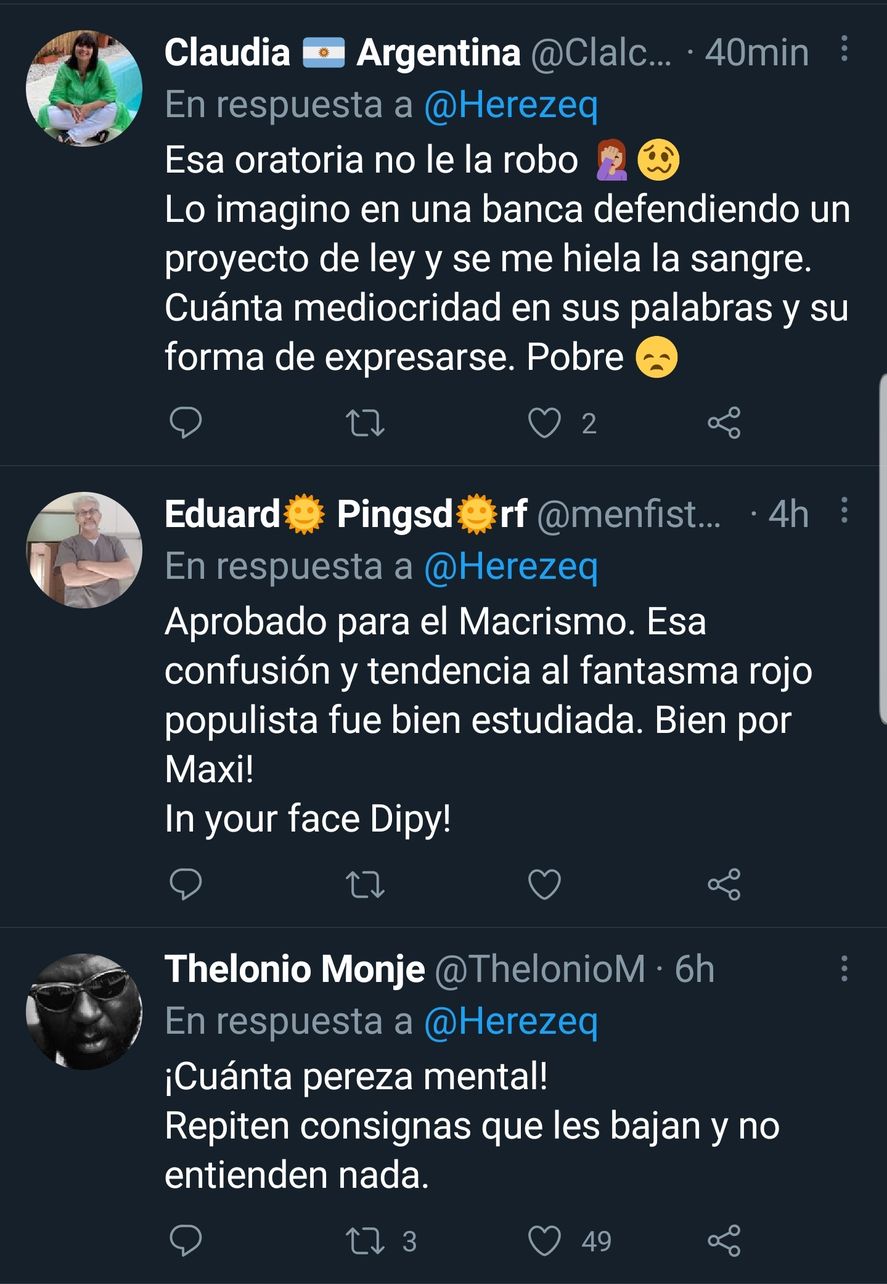
Task: Open more options on Claudia's tweet
Action: click(x=845, y=49)
